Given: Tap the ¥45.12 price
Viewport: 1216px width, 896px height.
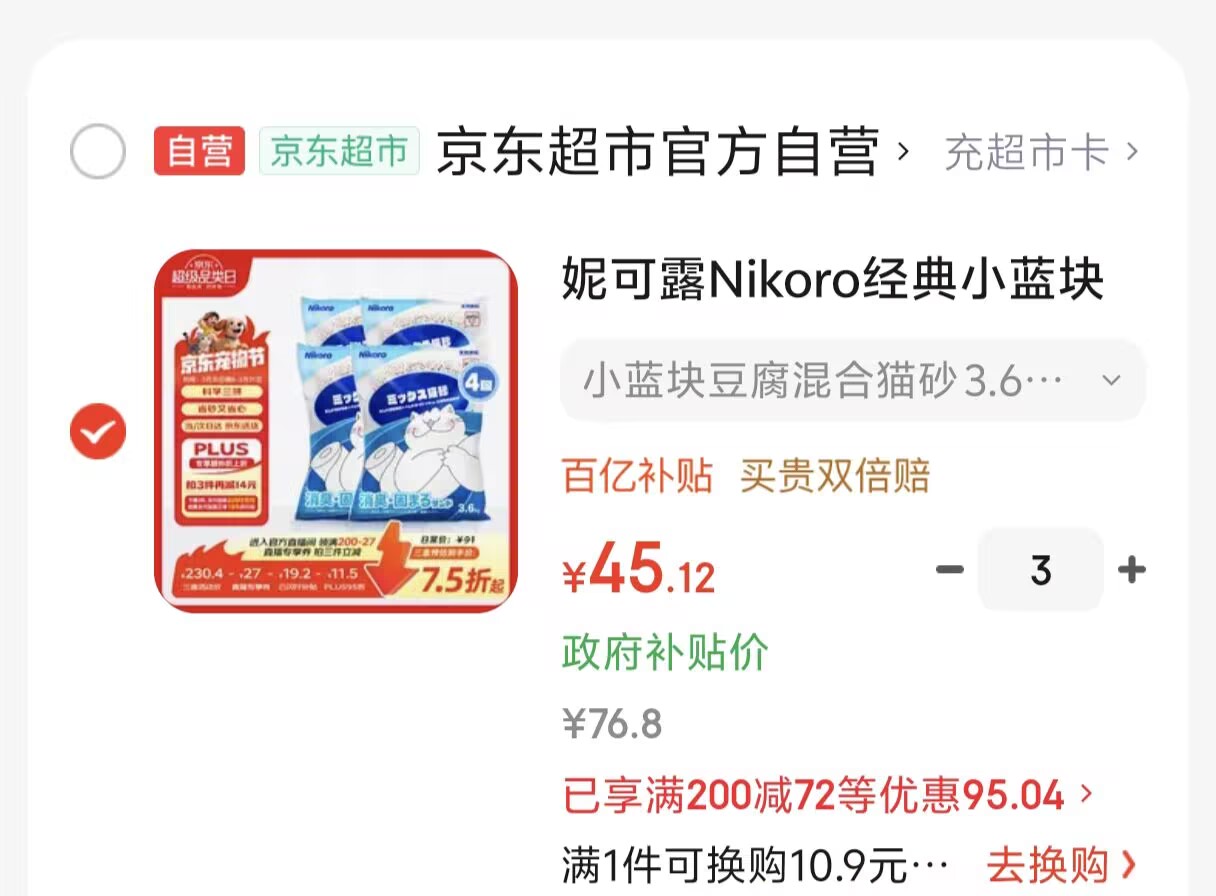Looking at the screenshot, I should (638, 571).
